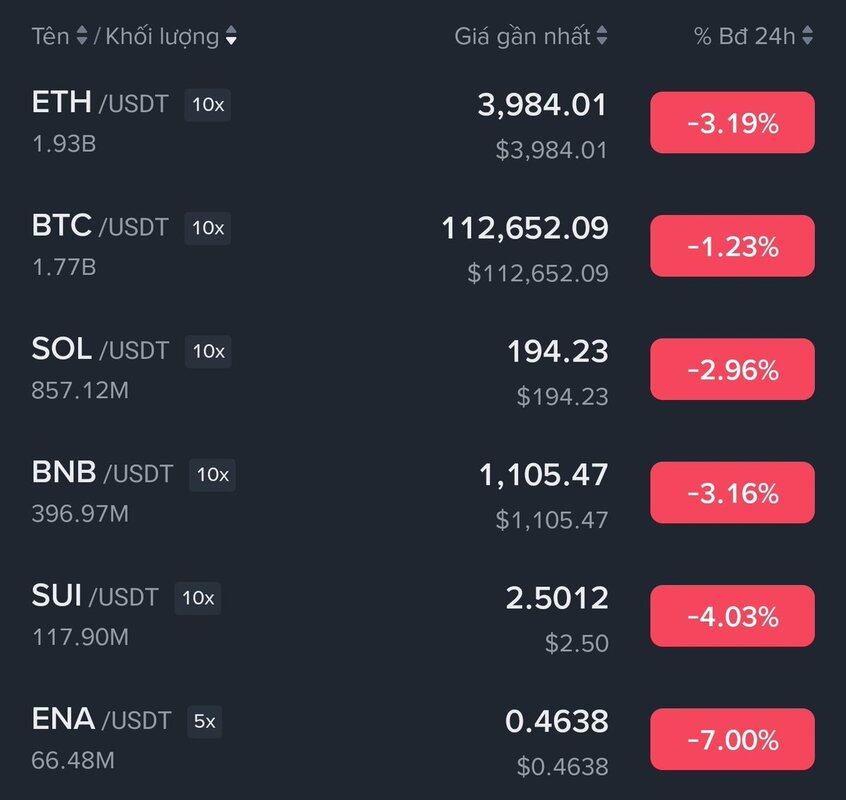This screenshot has height=800, width=846.
Task: Select BNB last price 1,105.47
Action: (x=543, y=475)
